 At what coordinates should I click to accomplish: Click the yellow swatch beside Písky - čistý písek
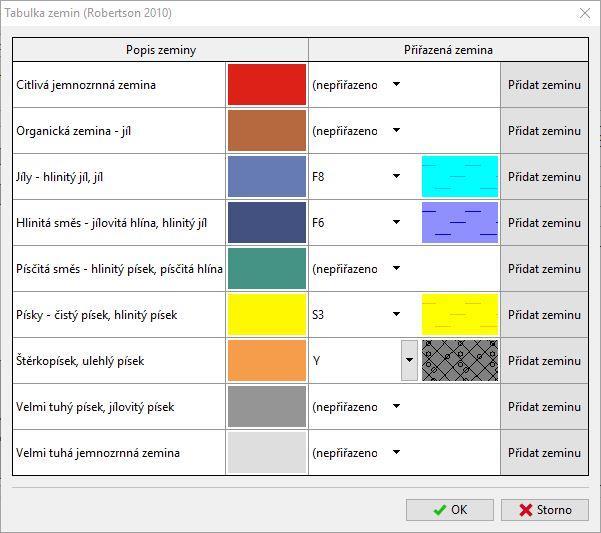coord(267,314)
